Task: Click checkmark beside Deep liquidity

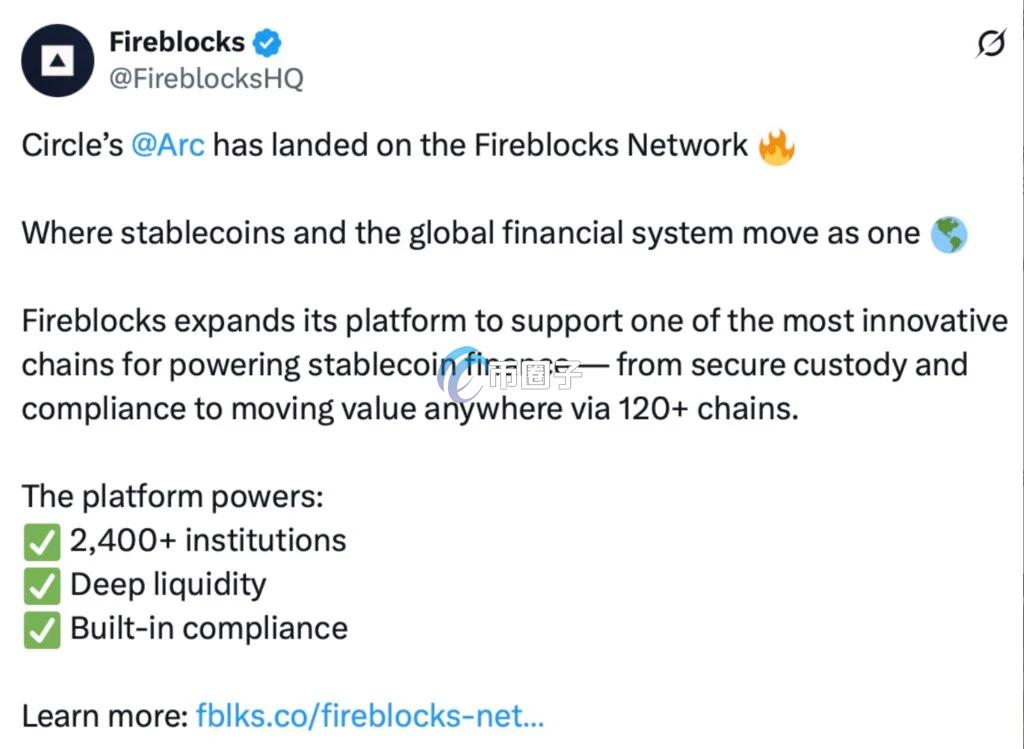Action: pos(41,586)
